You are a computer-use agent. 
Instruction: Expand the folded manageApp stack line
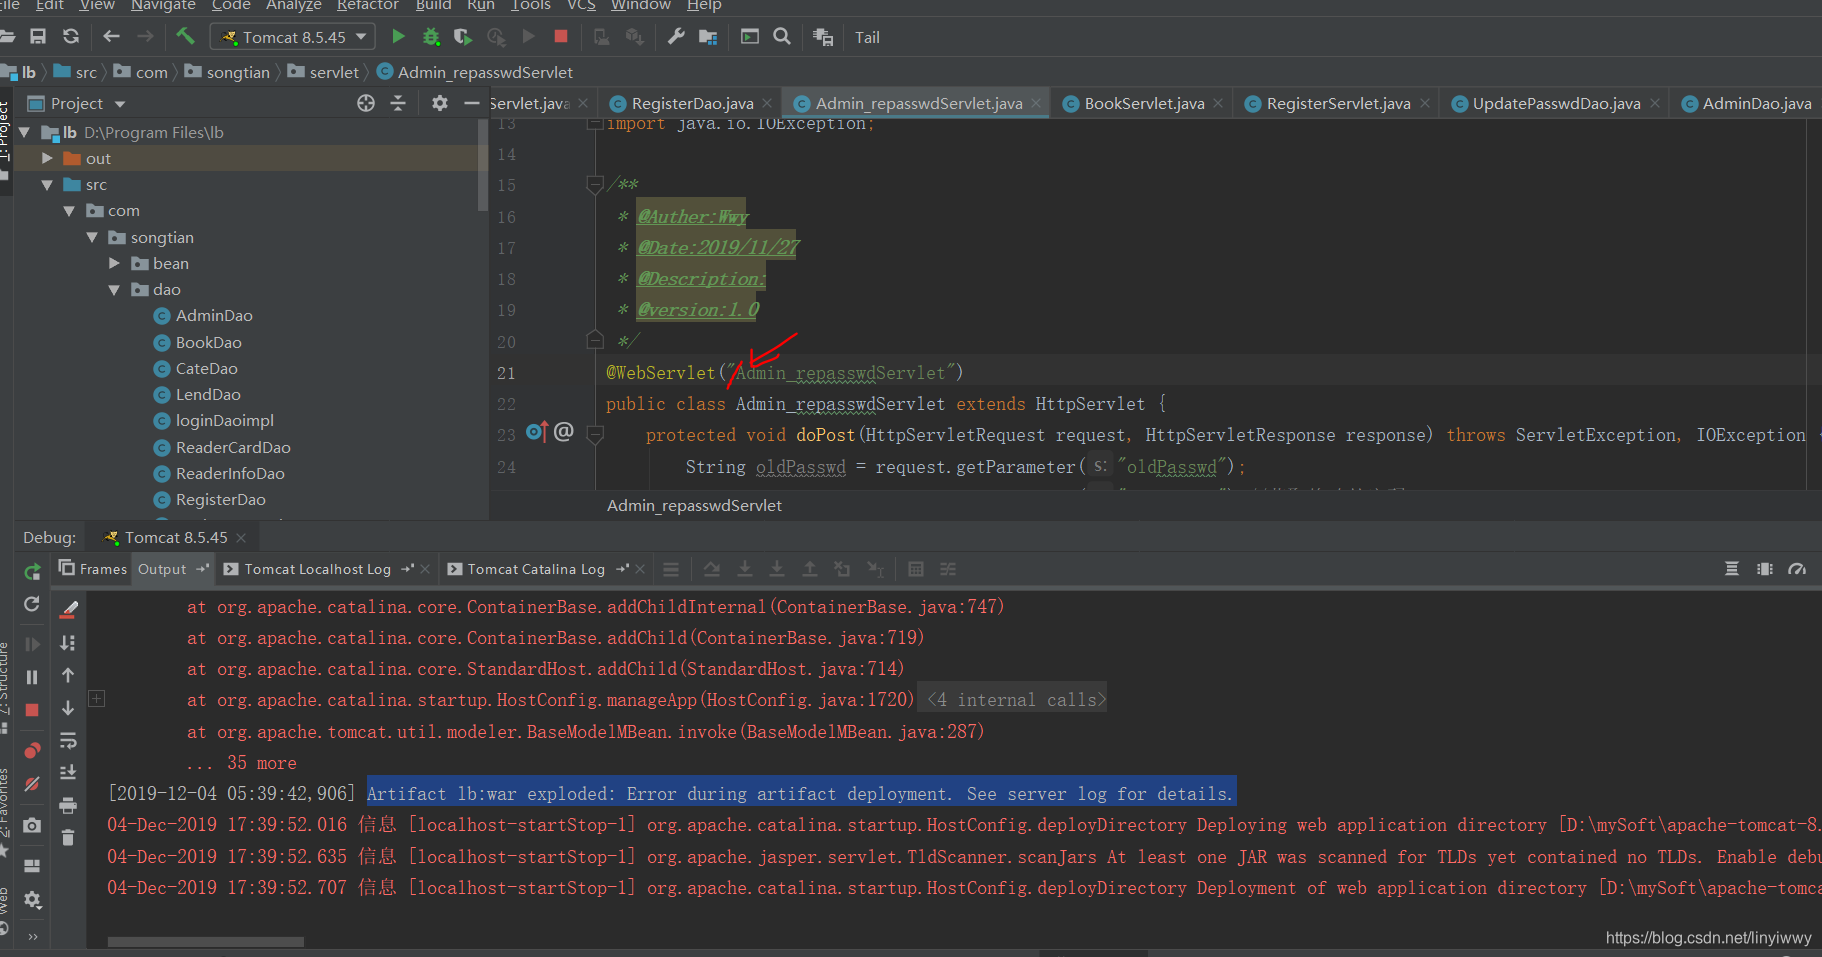click(x=97, y=698)
